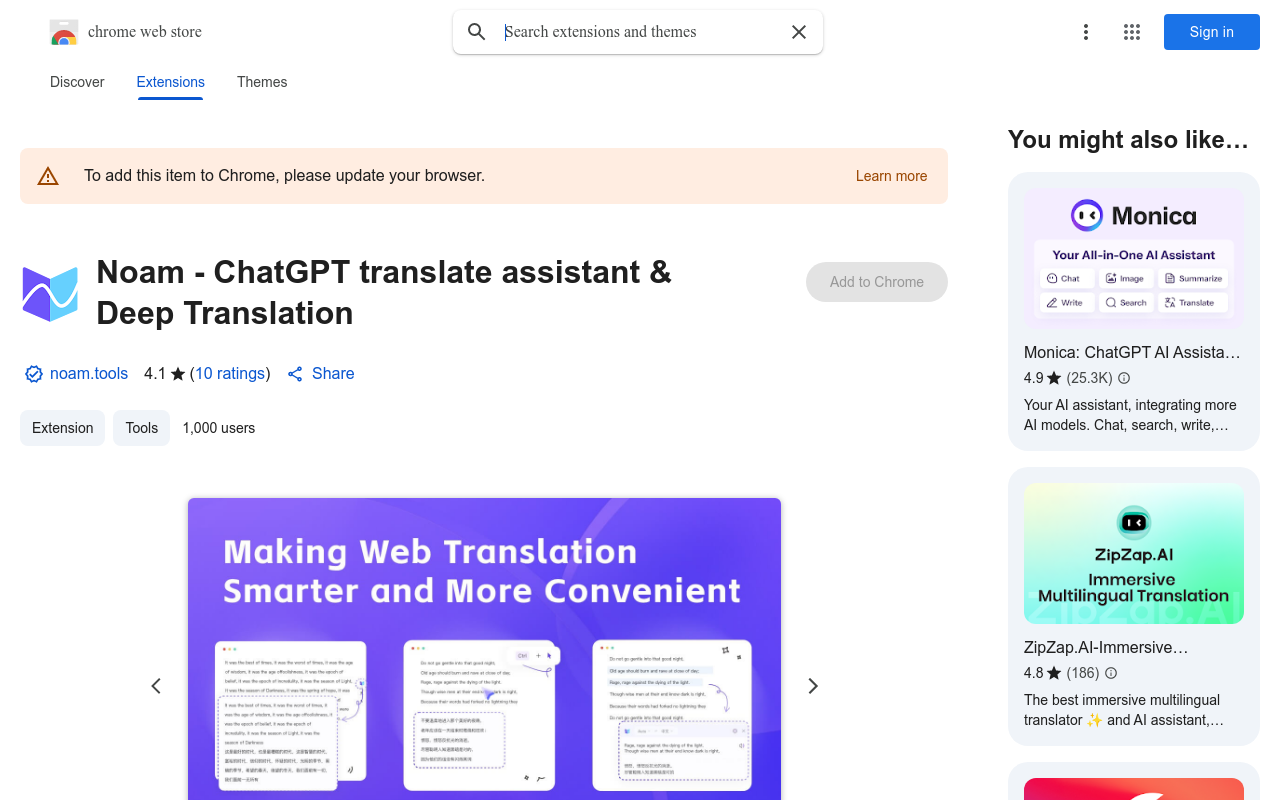Click the Noam extension title heading
This screenshot has height=800, width=1280.
pyautogui.click(x=384, y=292)
